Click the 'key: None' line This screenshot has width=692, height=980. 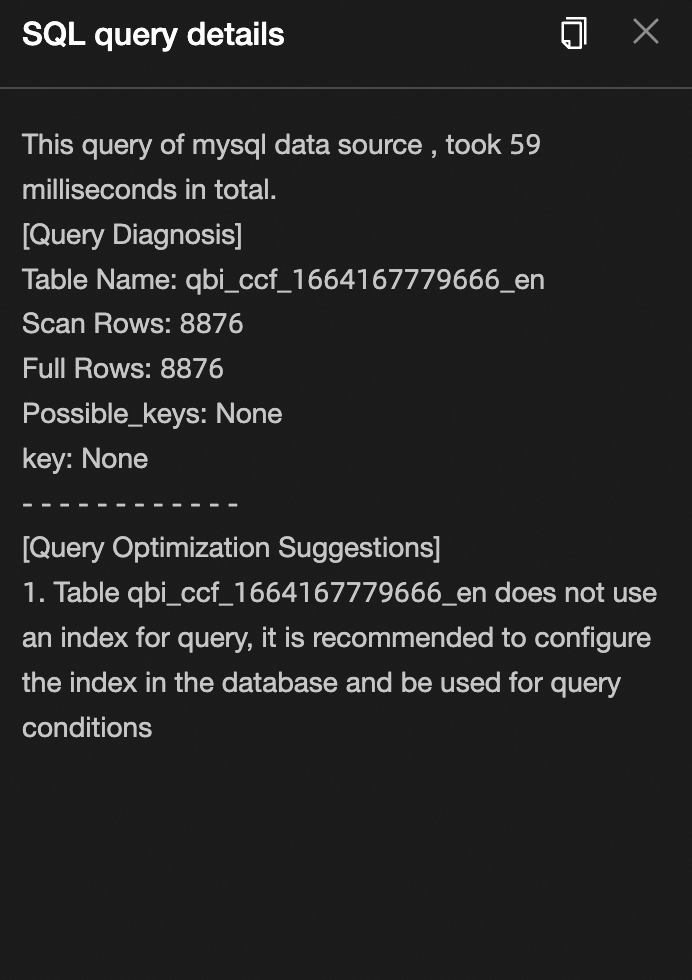[x=85, y=459]
